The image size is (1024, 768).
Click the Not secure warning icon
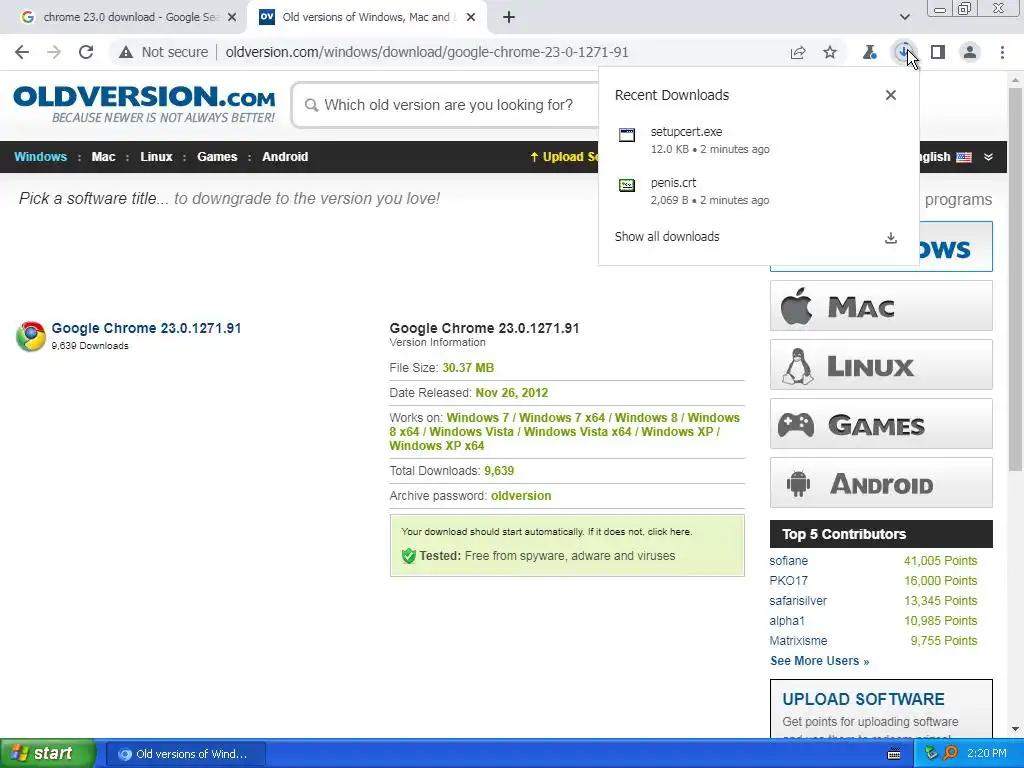pyautogui.click(x=126, y=52)
